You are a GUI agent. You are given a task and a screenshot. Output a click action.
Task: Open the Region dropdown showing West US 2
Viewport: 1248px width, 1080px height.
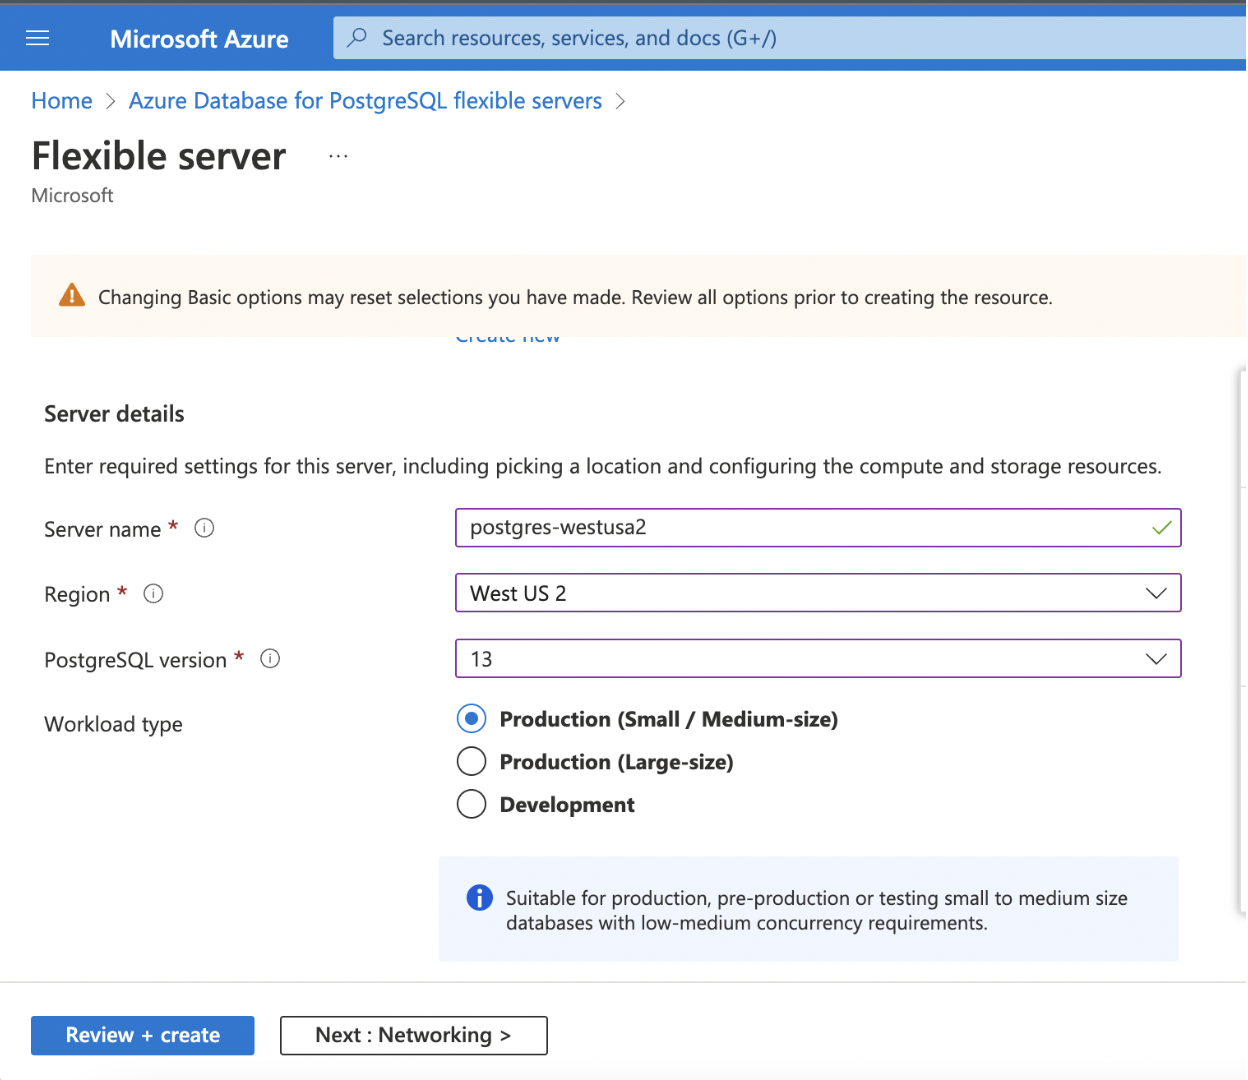(x=818, y=593)
